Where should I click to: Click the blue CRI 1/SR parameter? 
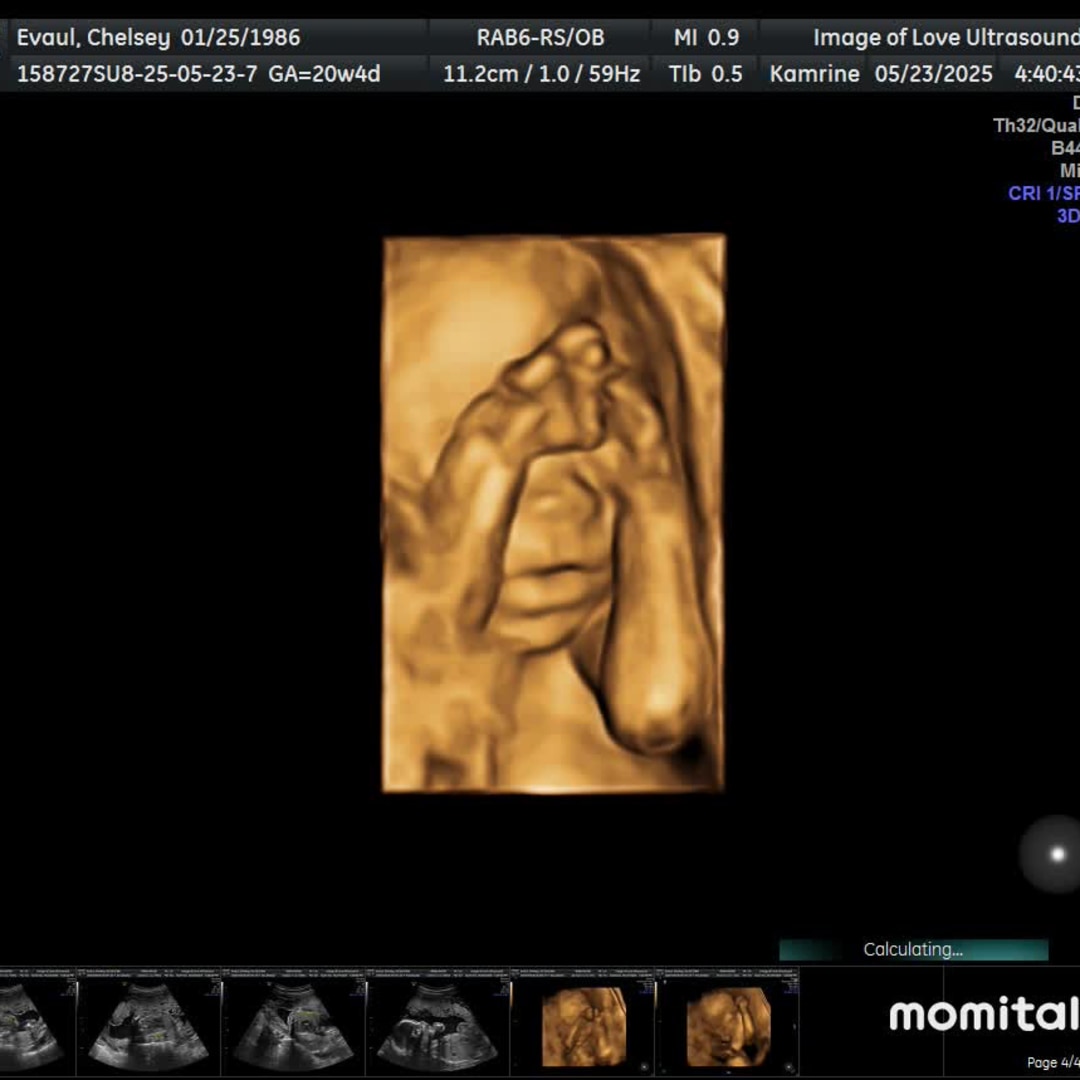(1043, 193)
